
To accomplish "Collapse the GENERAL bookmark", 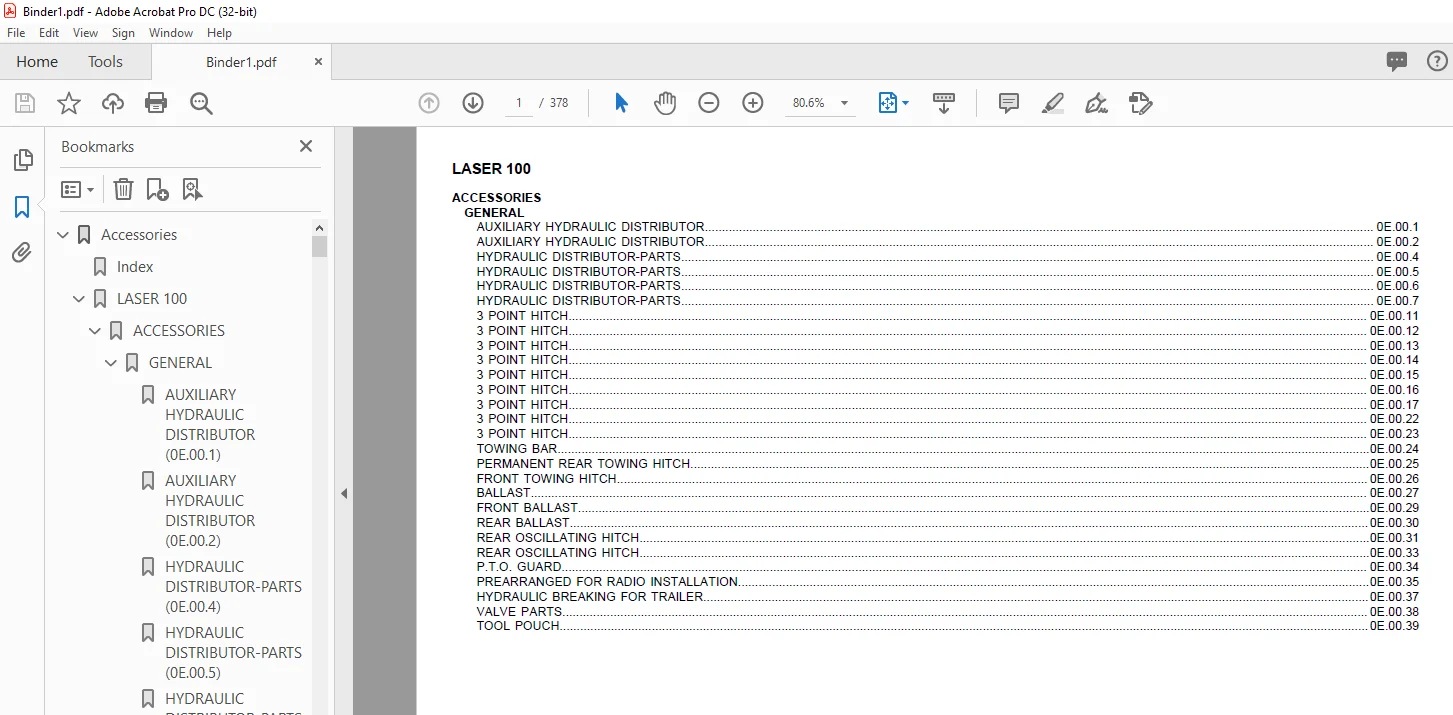I will tap(112, 363).
